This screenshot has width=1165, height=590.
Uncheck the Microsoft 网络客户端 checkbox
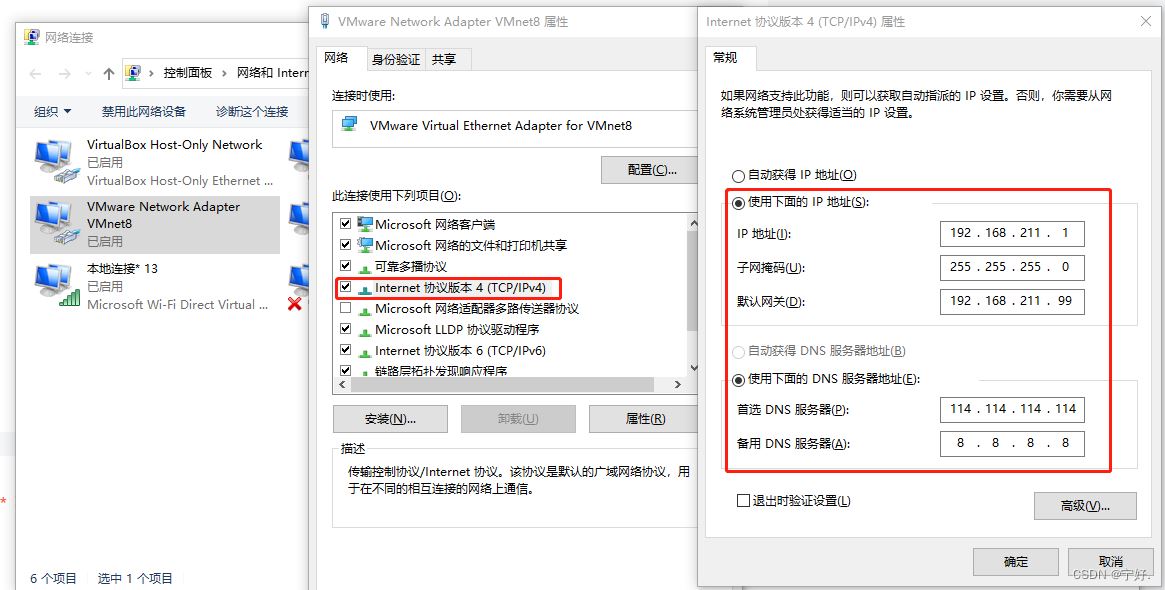coord(345,224)
